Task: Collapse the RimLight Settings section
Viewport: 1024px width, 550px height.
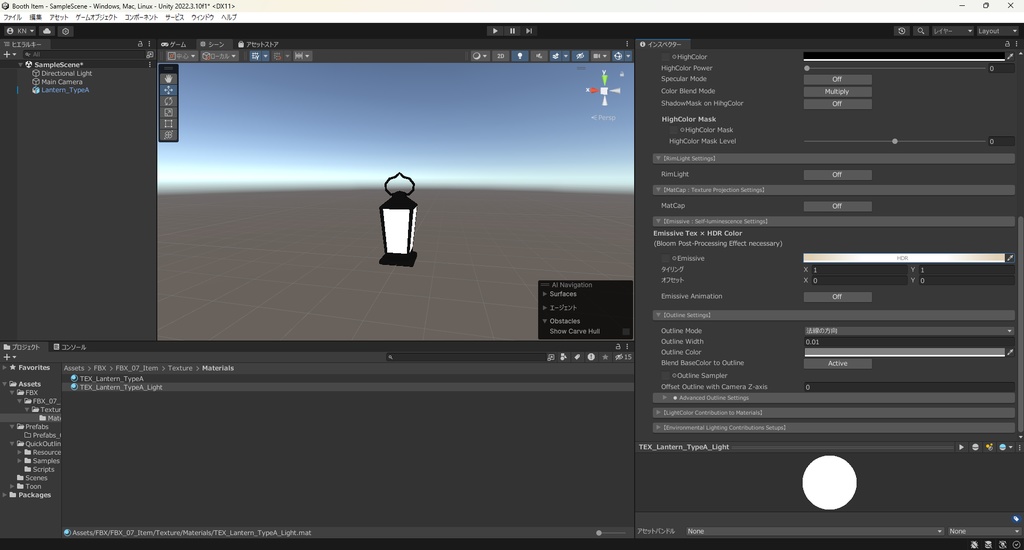Action: coord(834,159)
